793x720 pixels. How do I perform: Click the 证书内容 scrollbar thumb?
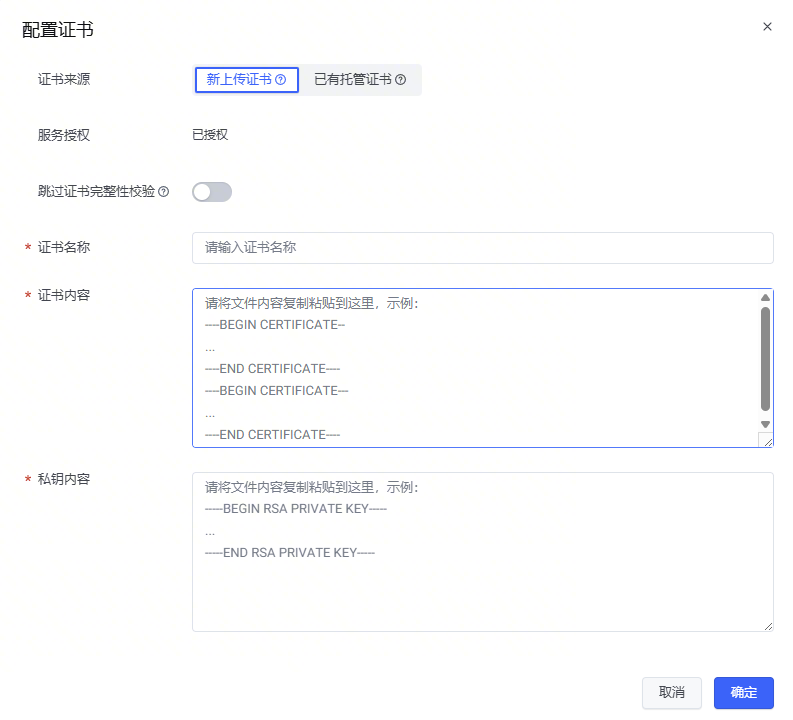tap(765, 358)
